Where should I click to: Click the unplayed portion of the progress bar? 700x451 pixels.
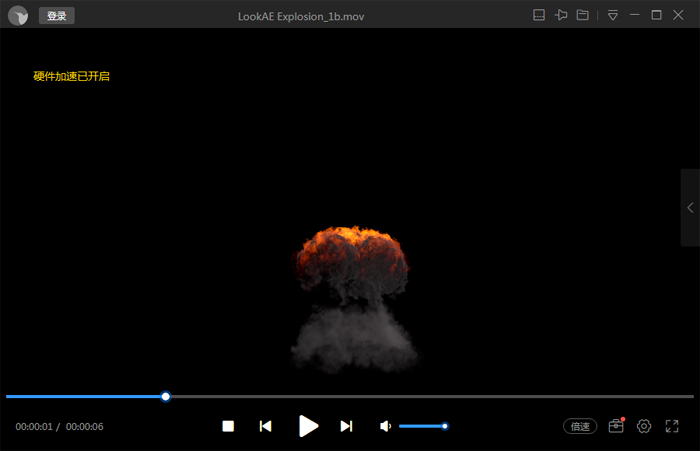click(x=430, y=397)
